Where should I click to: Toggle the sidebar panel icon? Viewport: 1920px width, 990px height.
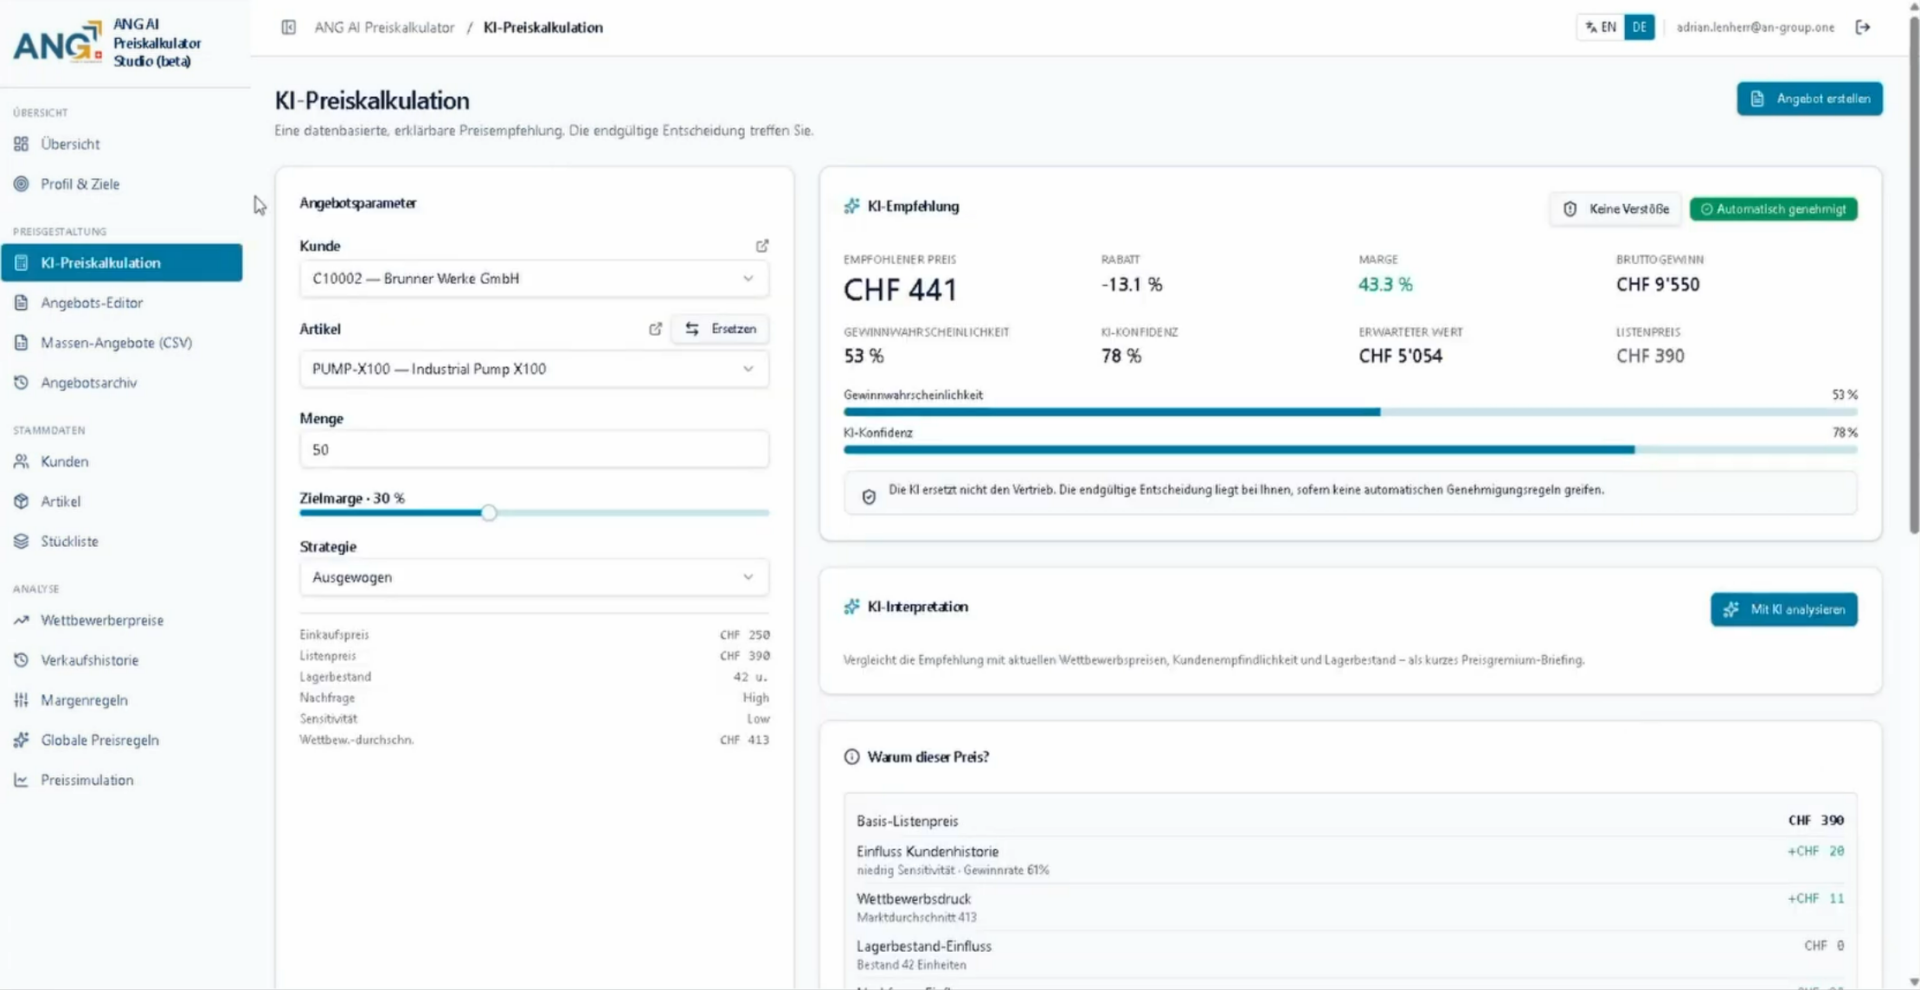click(x=288, y=27)
